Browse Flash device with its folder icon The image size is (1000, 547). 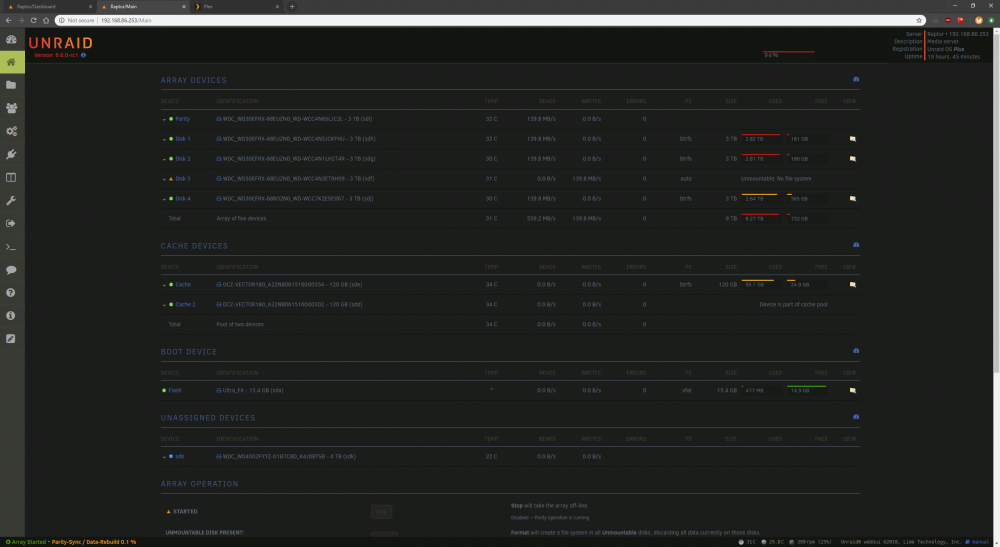tap(853, 390)
